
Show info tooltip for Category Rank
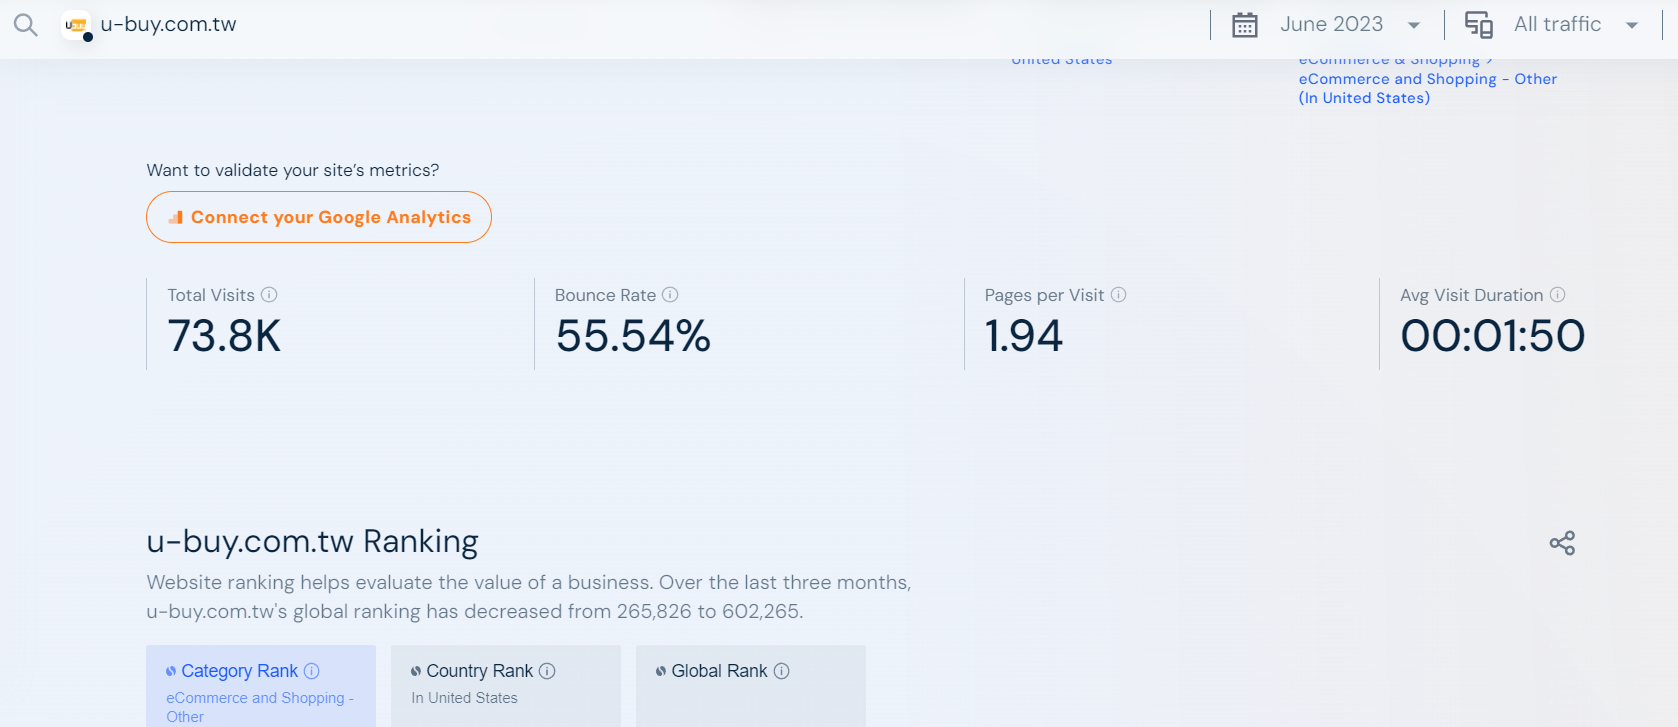coord(312,671)
